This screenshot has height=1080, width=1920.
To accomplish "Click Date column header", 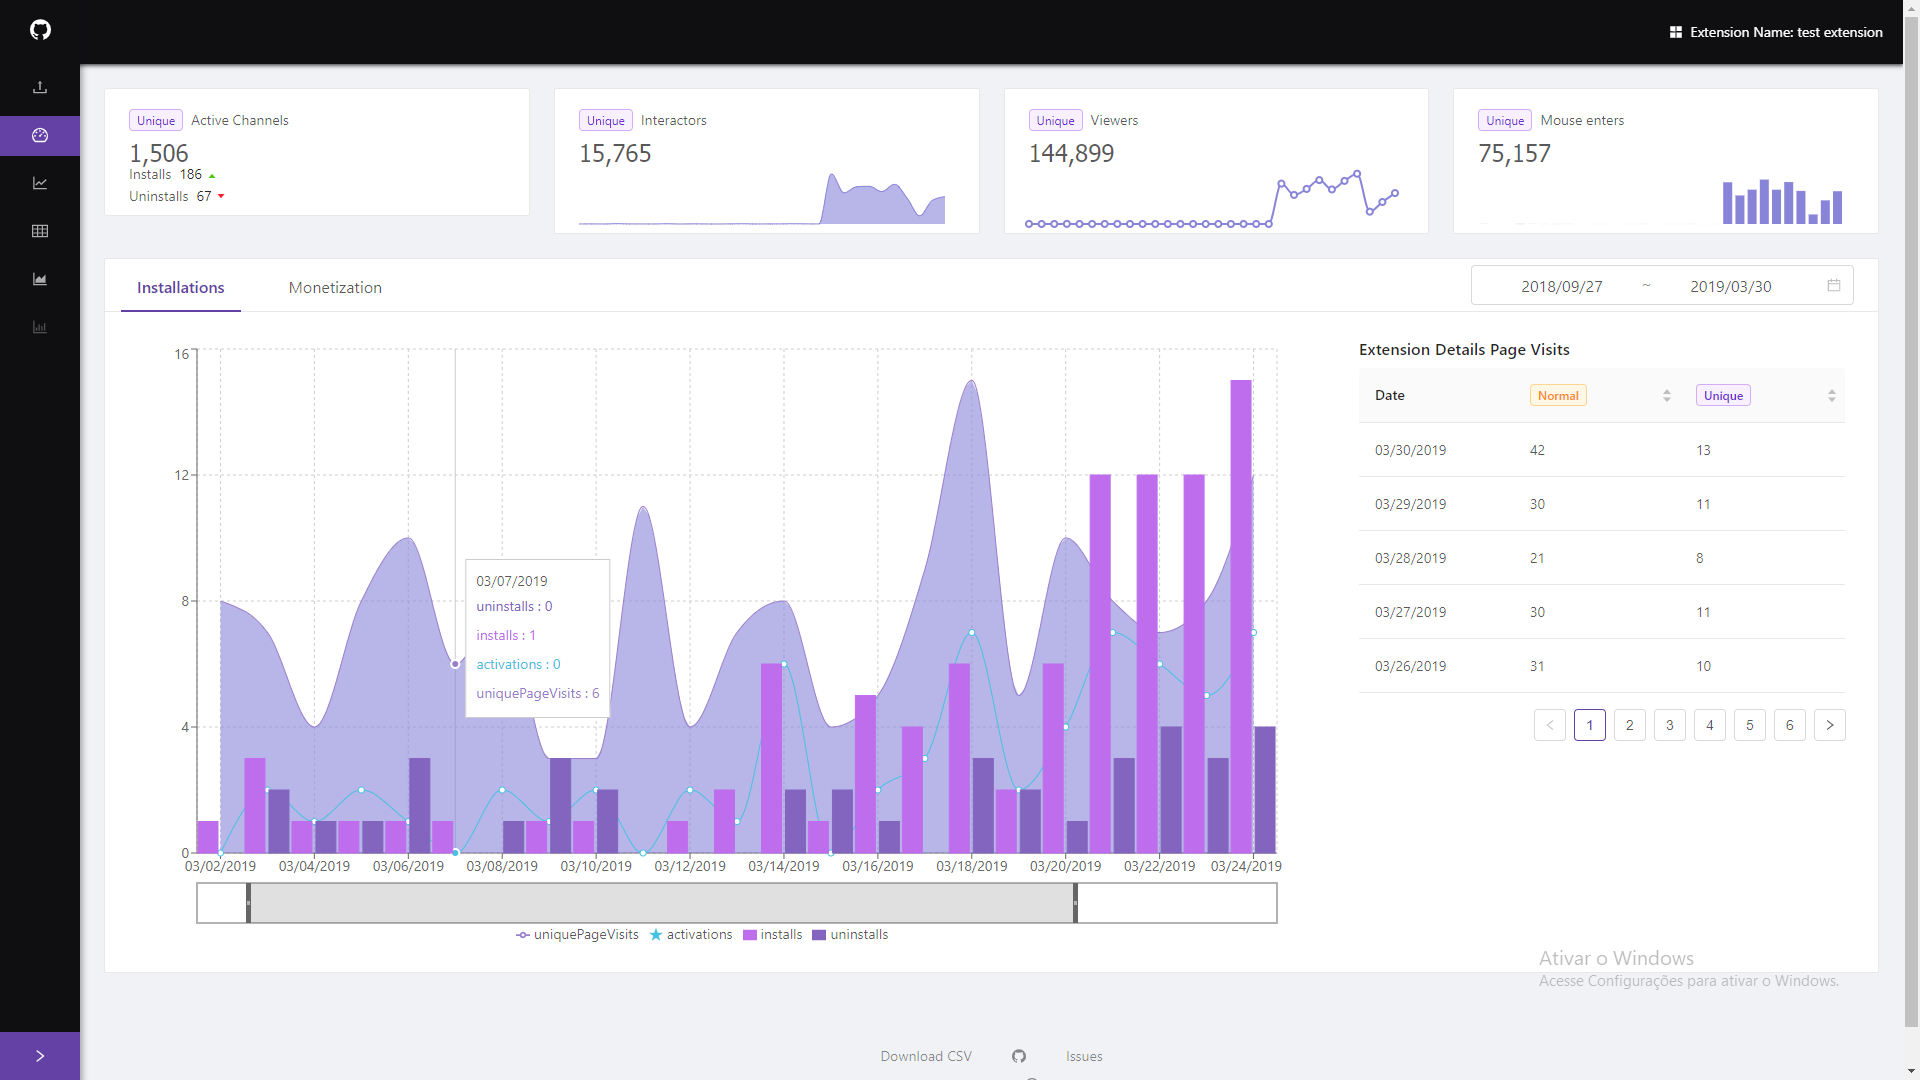I will (1390, 395).
